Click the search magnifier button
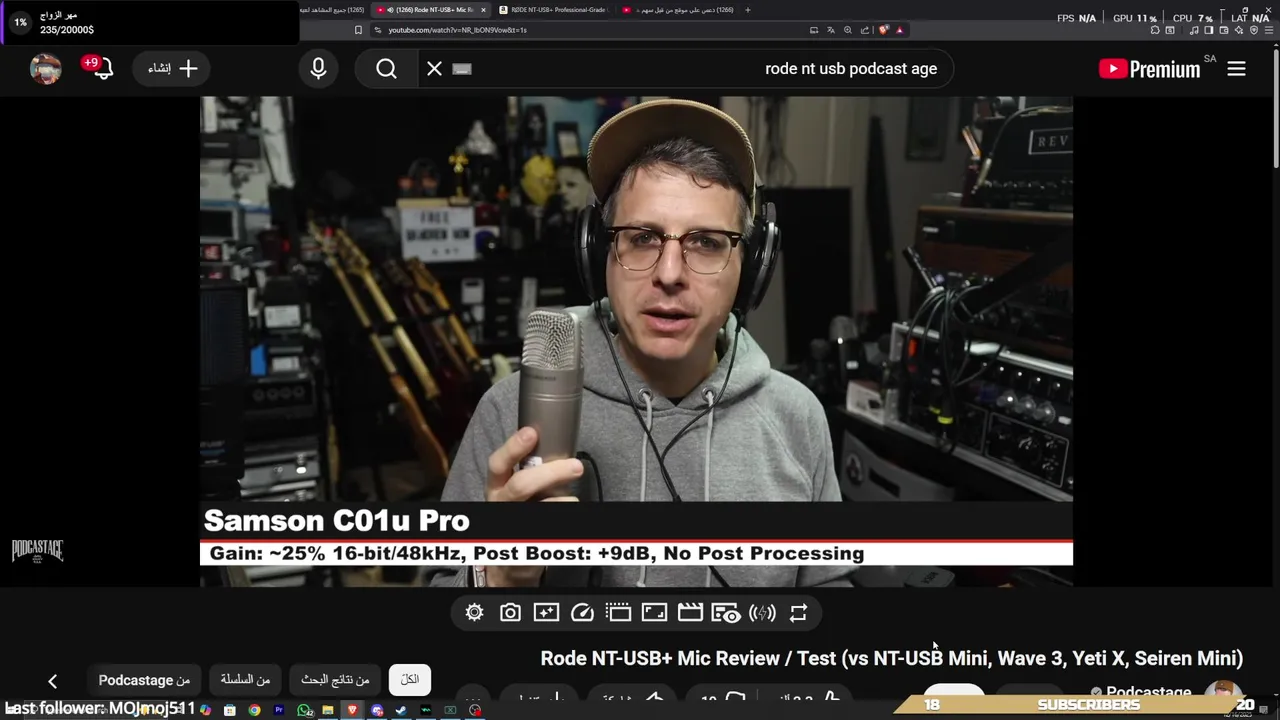 click(387, 68)
